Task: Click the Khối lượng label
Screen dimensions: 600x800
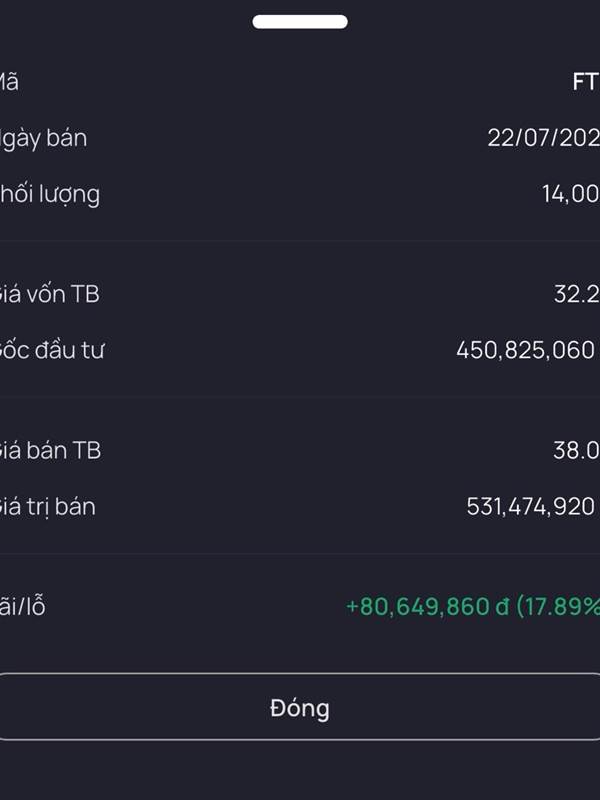Action: click(50, 194)
